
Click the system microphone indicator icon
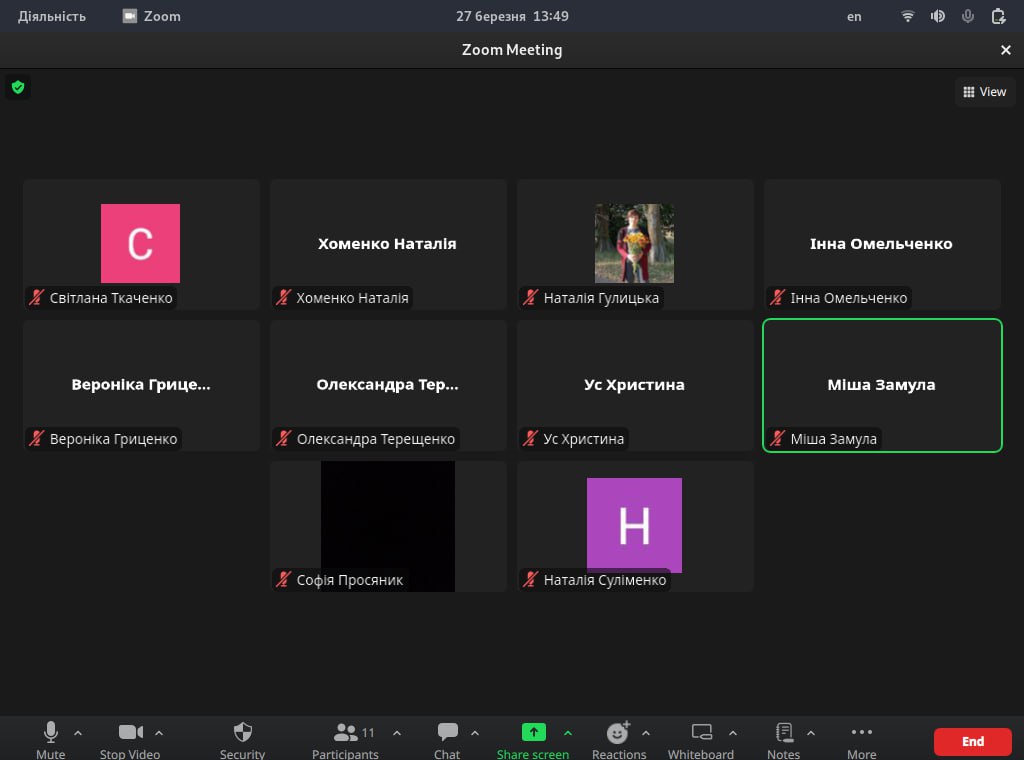tap(968, 16)
